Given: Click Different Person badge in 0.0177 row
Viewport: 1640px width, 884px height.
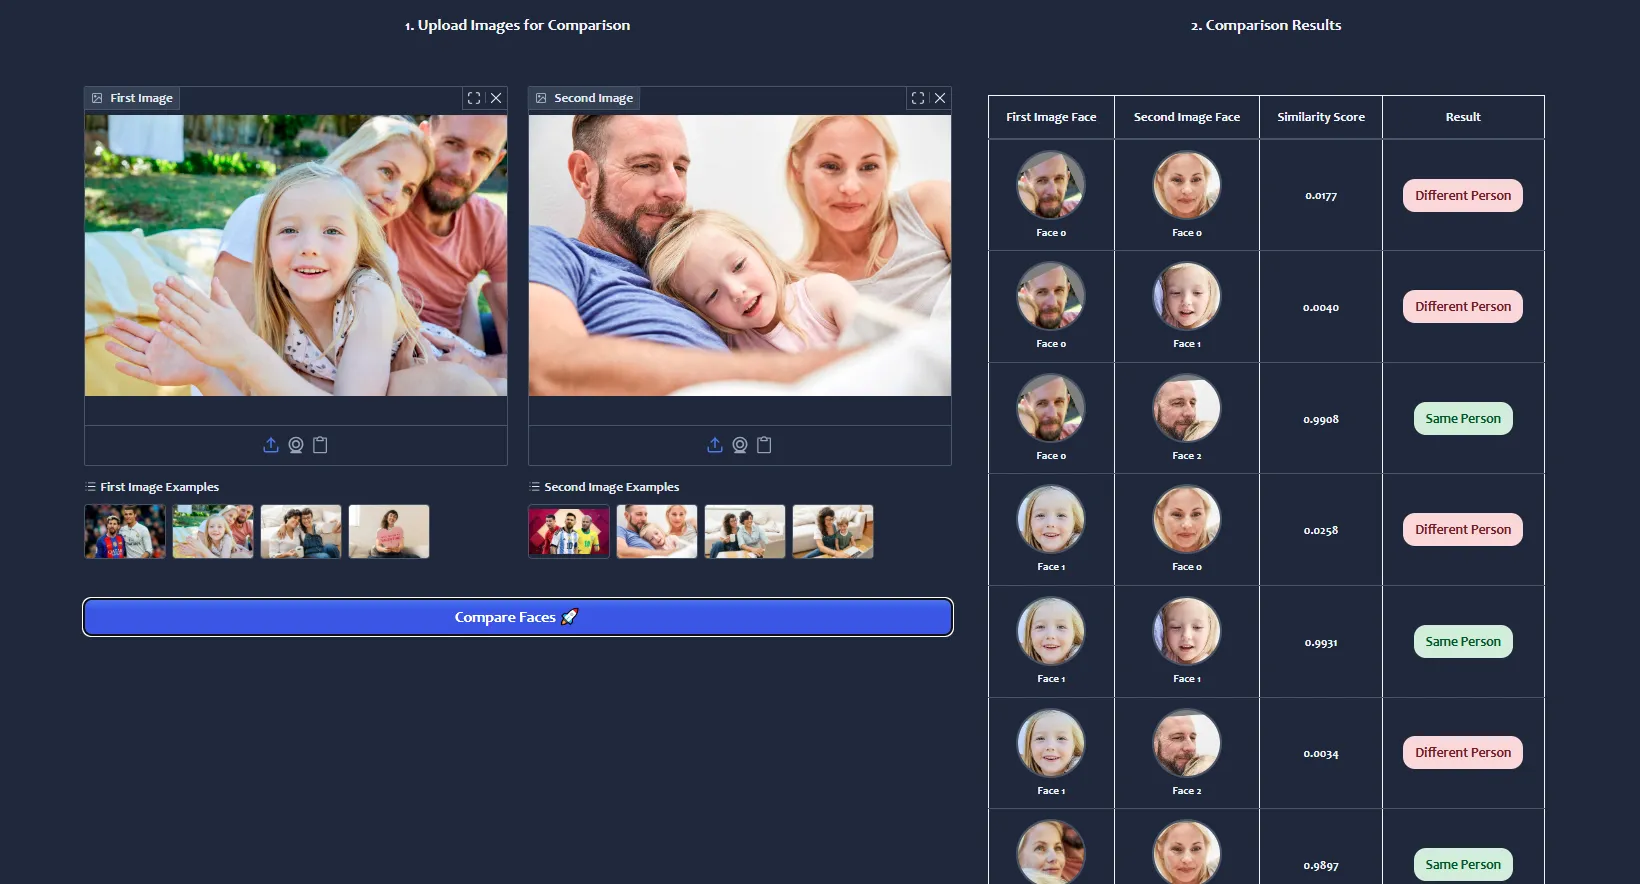Looking at the screenshot, I should tap(1463, 195).
